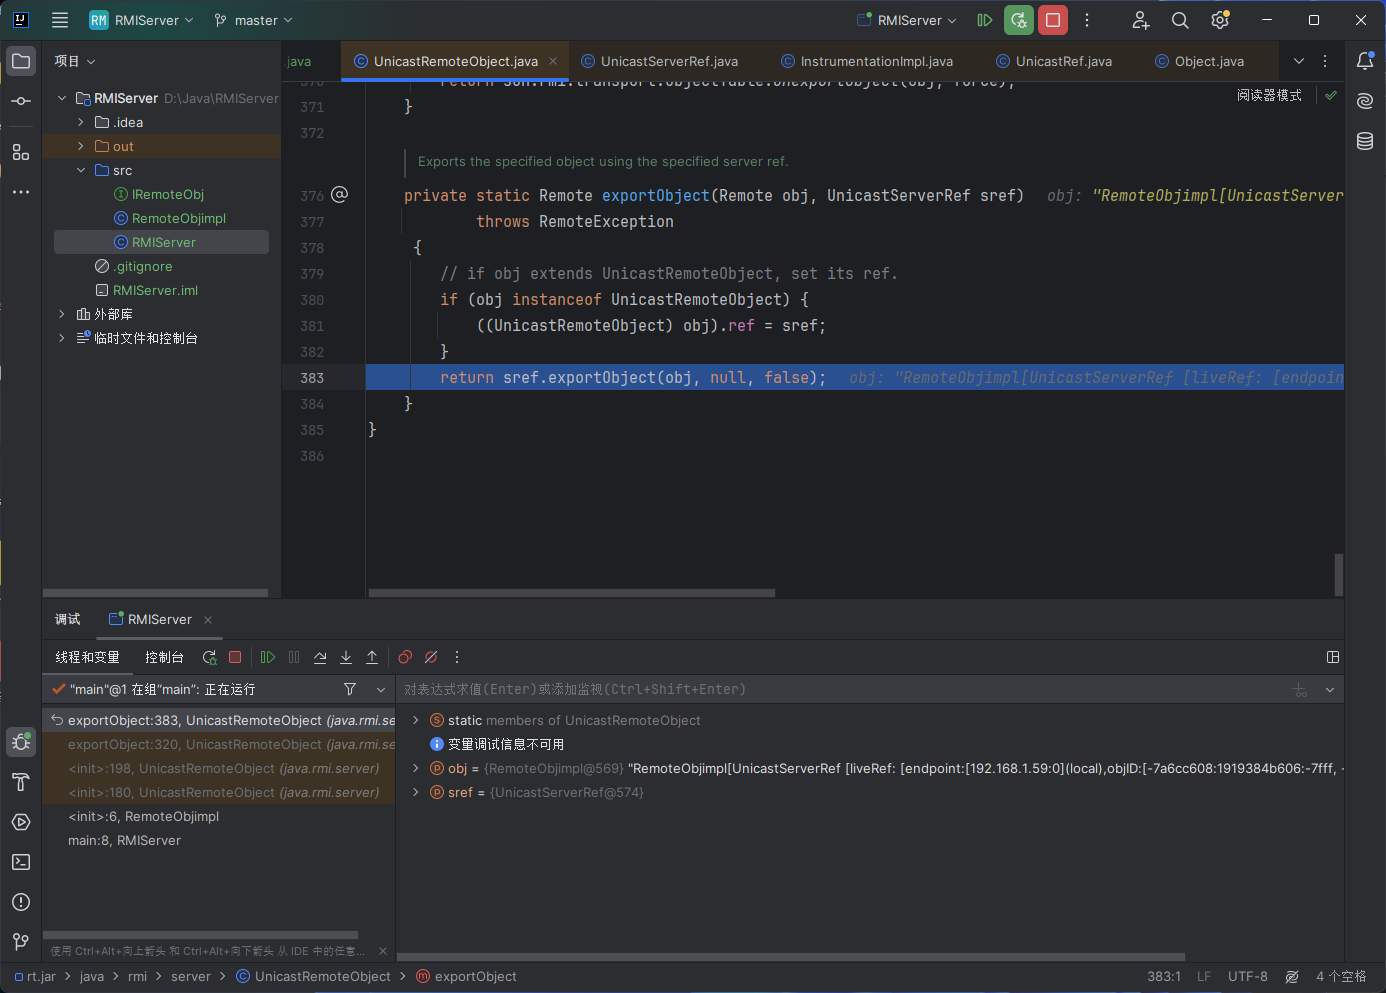Viewport: 1386px width, 993px height.
Task: Show more tool windows ellipsis
Action: pyautogui.click(x=21, y=192)
